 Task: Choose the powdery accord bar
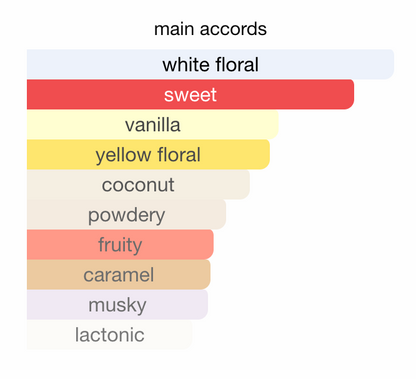click(x=126, y=214)
